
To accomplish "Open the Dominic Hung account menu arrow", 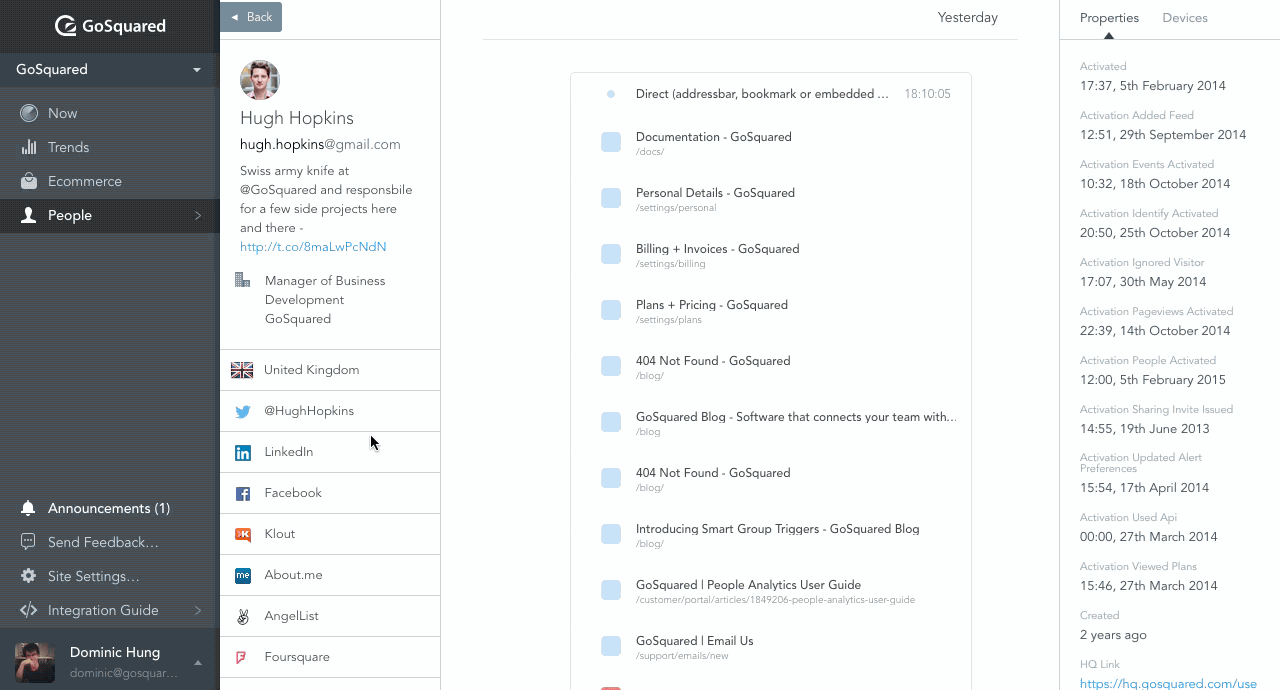I will [198, 662].
